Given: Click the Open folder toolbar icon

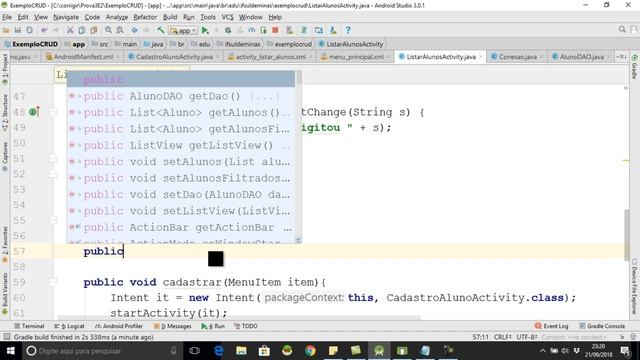Looking at the screenshot, I should [x=6, y=30].
